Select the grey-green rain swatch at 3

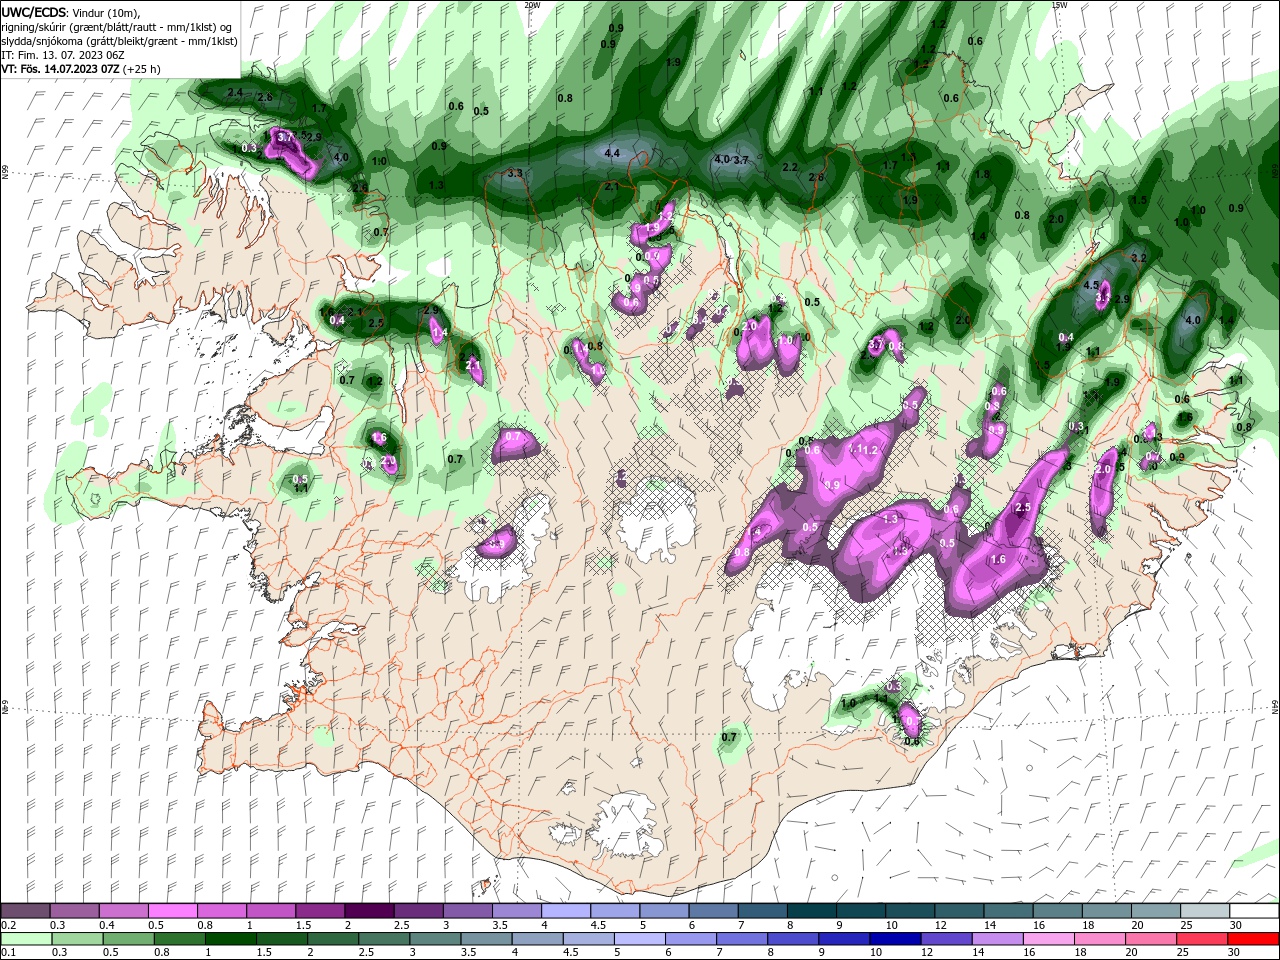tap(434, 939)
